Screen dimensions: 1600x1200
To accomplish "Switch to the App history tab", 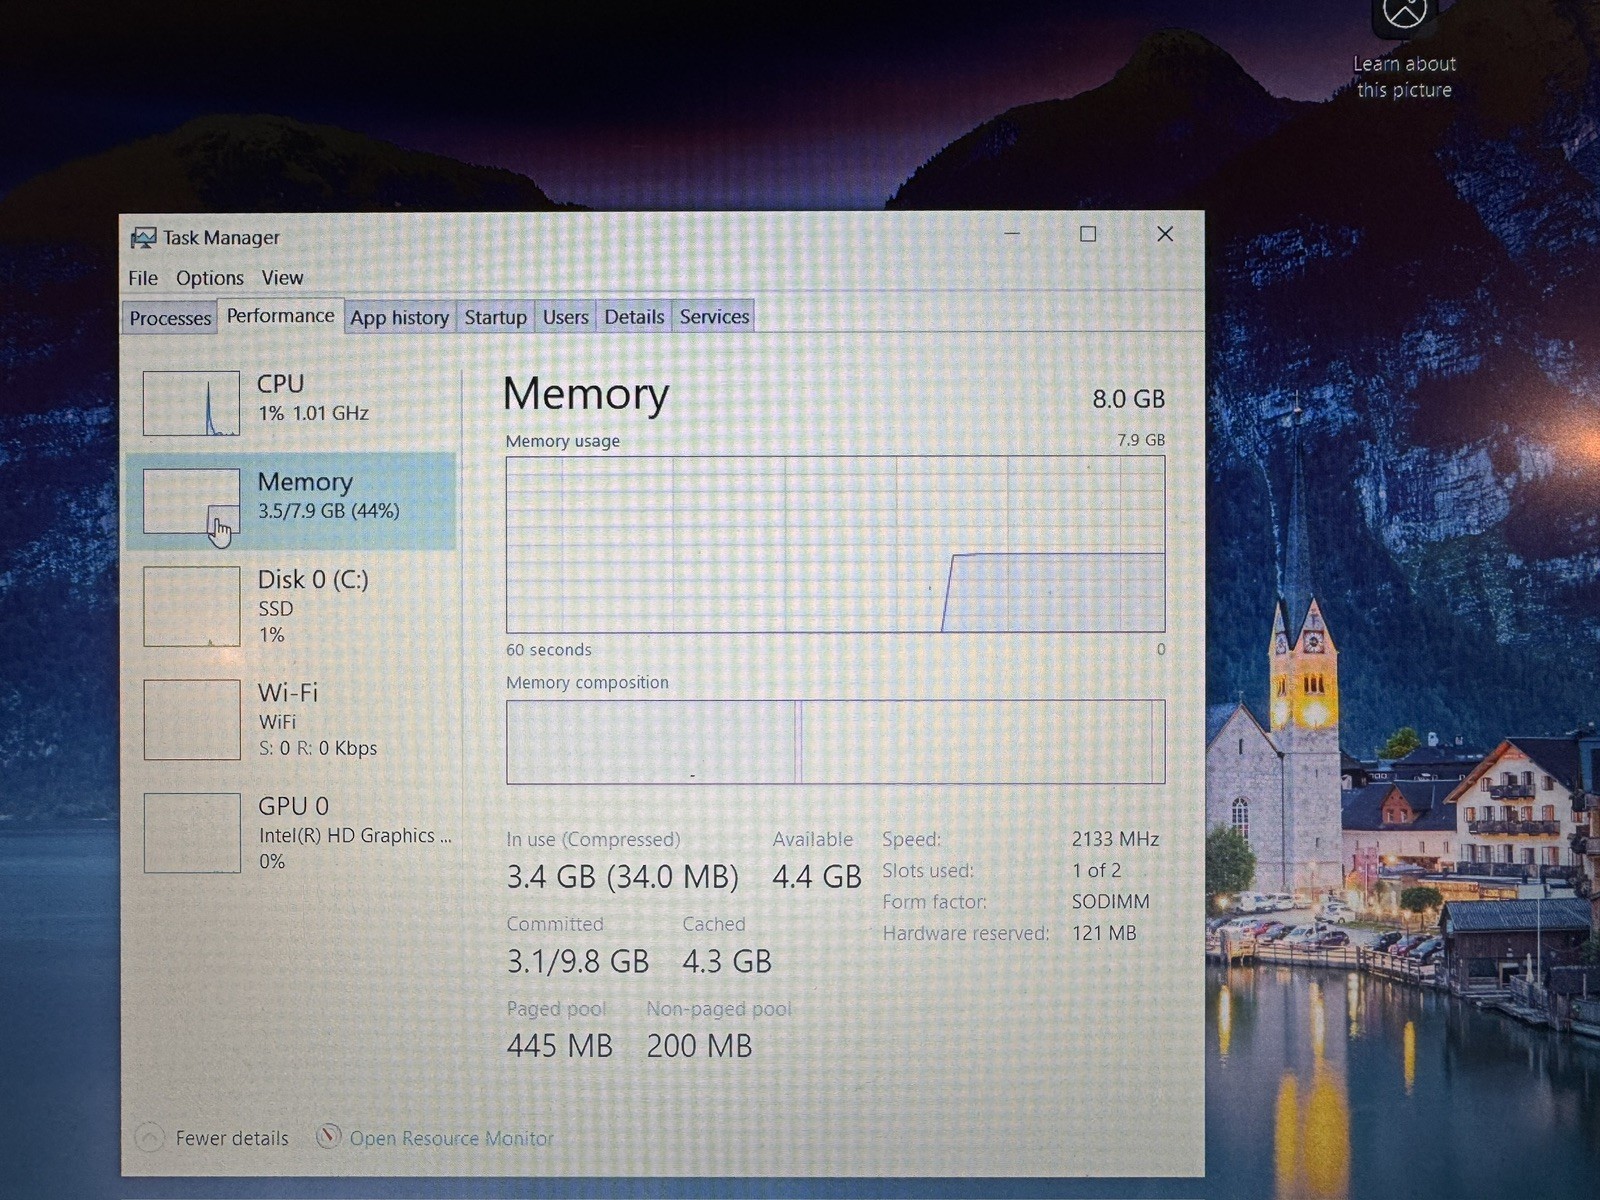I will point(399,318).
